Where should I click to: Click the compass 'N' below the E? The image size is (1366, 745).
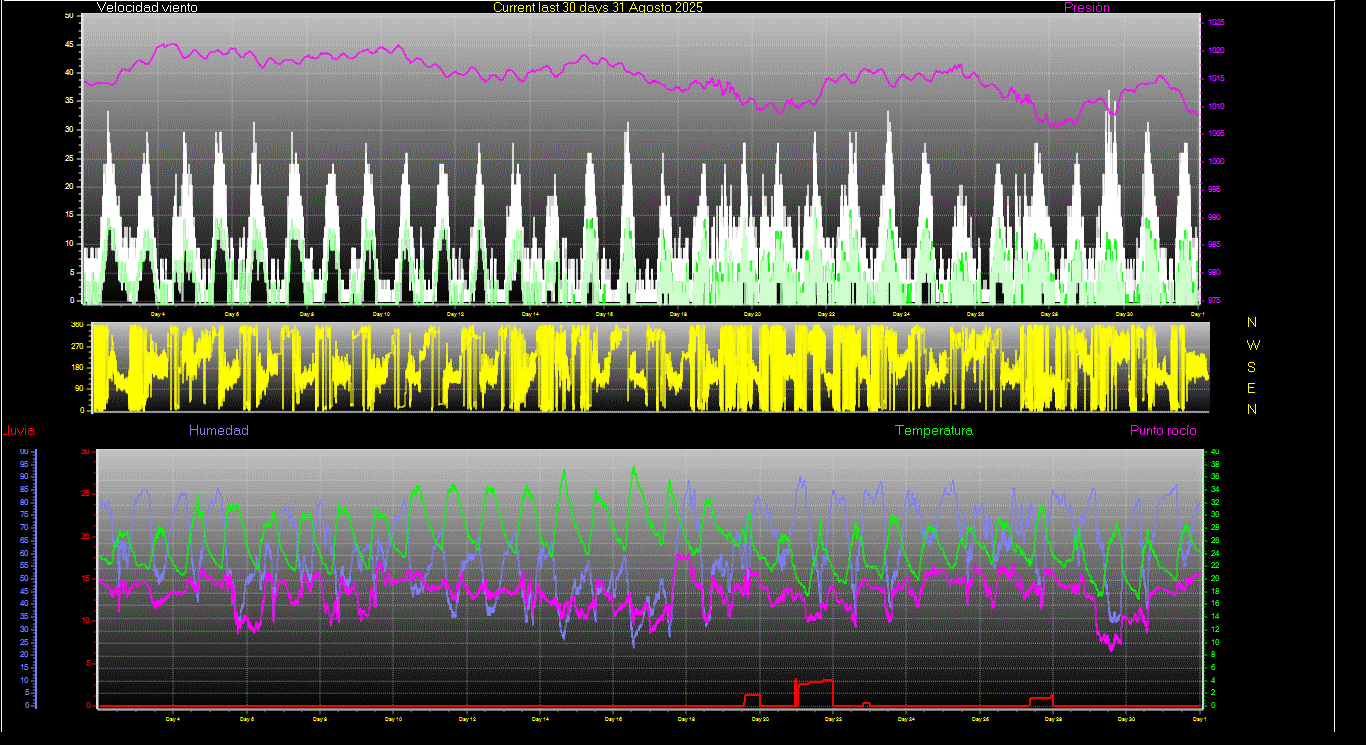1253,409
